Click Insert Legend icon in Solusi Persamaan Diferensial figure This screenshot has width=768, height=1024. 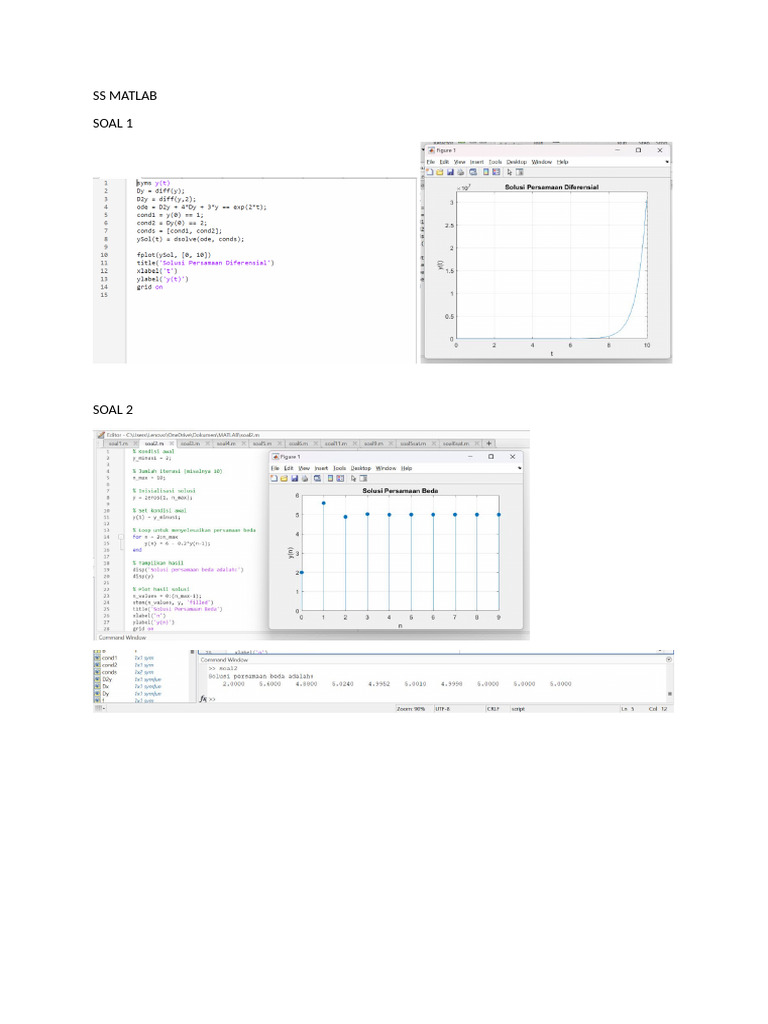[x=496, y=172]
